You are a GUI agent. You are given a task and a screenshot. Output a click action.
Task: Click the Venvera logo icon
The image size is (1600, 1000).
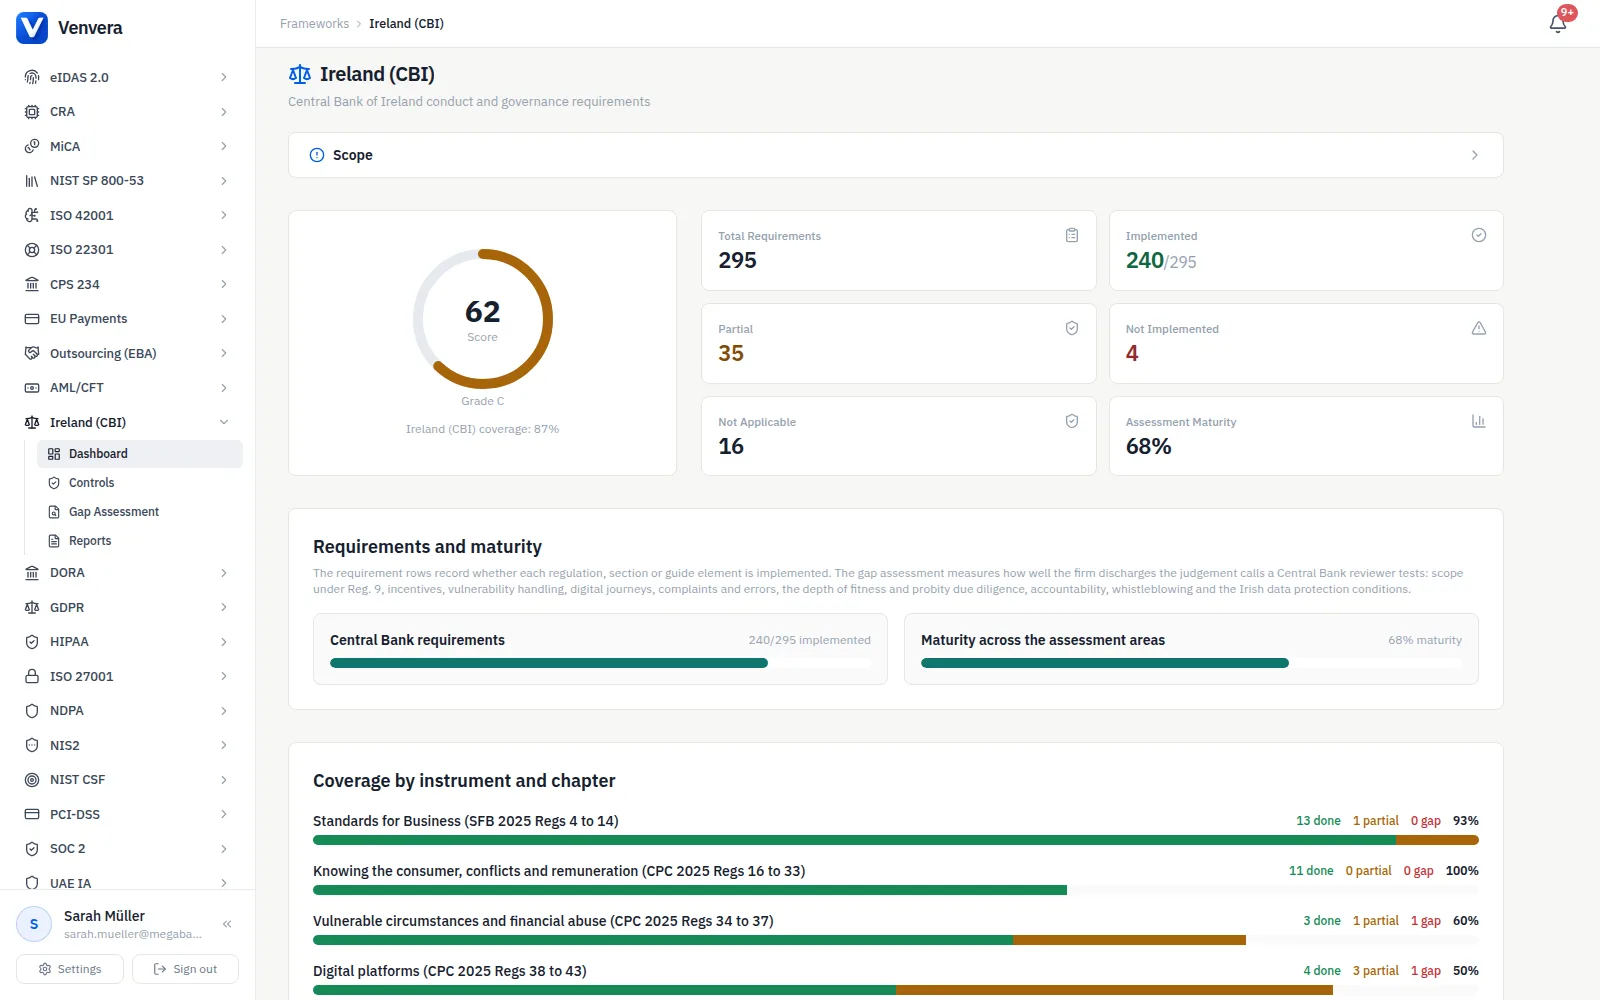coord(32,28)
